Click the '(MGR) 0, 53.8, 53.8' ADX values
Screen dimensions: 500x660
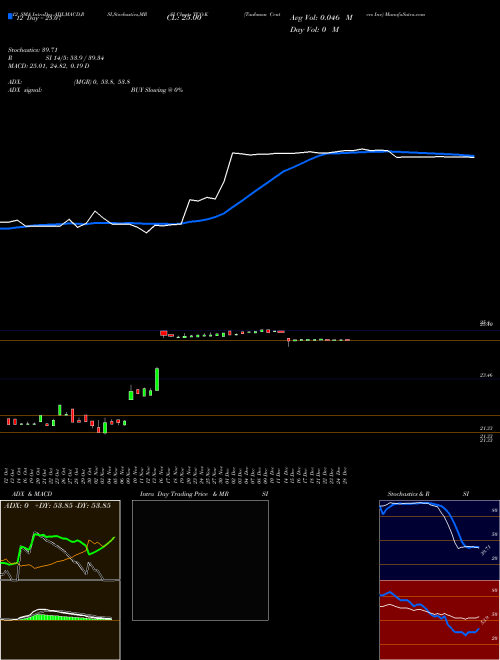101,82
